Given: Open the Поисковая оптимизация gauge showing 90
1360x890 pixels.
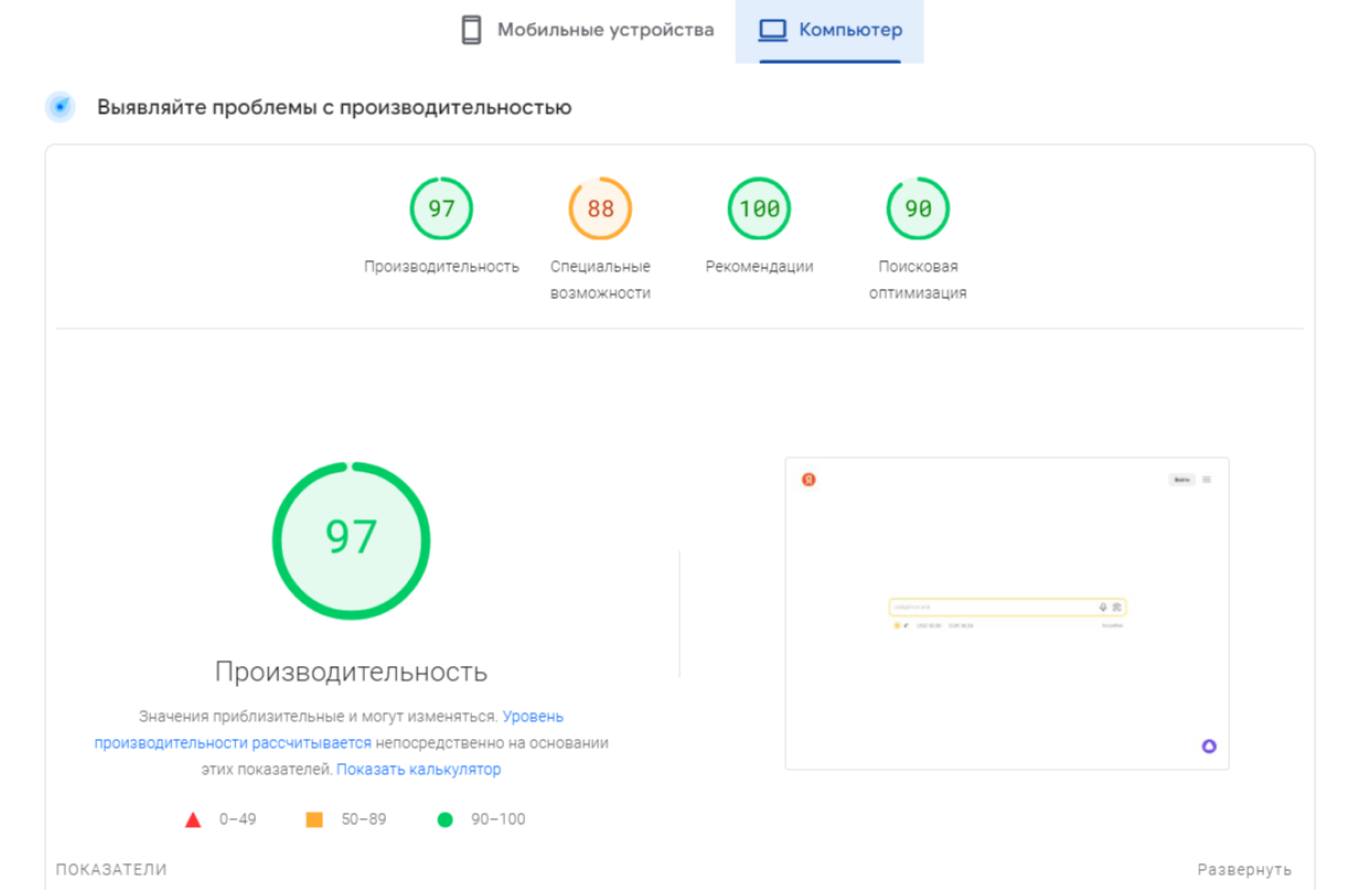Looking at the screenshot, I should tap(917, 209).
